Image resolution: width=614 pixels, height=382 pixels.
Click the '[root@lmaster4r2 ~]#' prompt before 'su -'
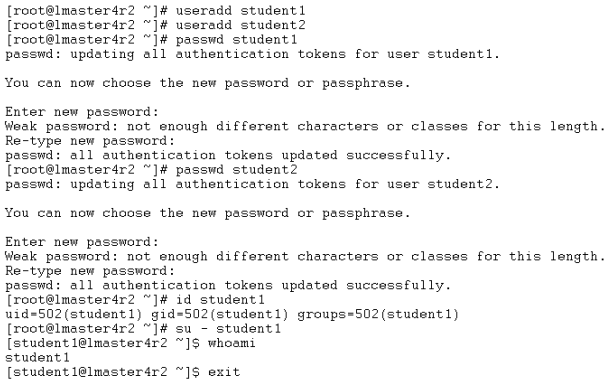[87, 329]
